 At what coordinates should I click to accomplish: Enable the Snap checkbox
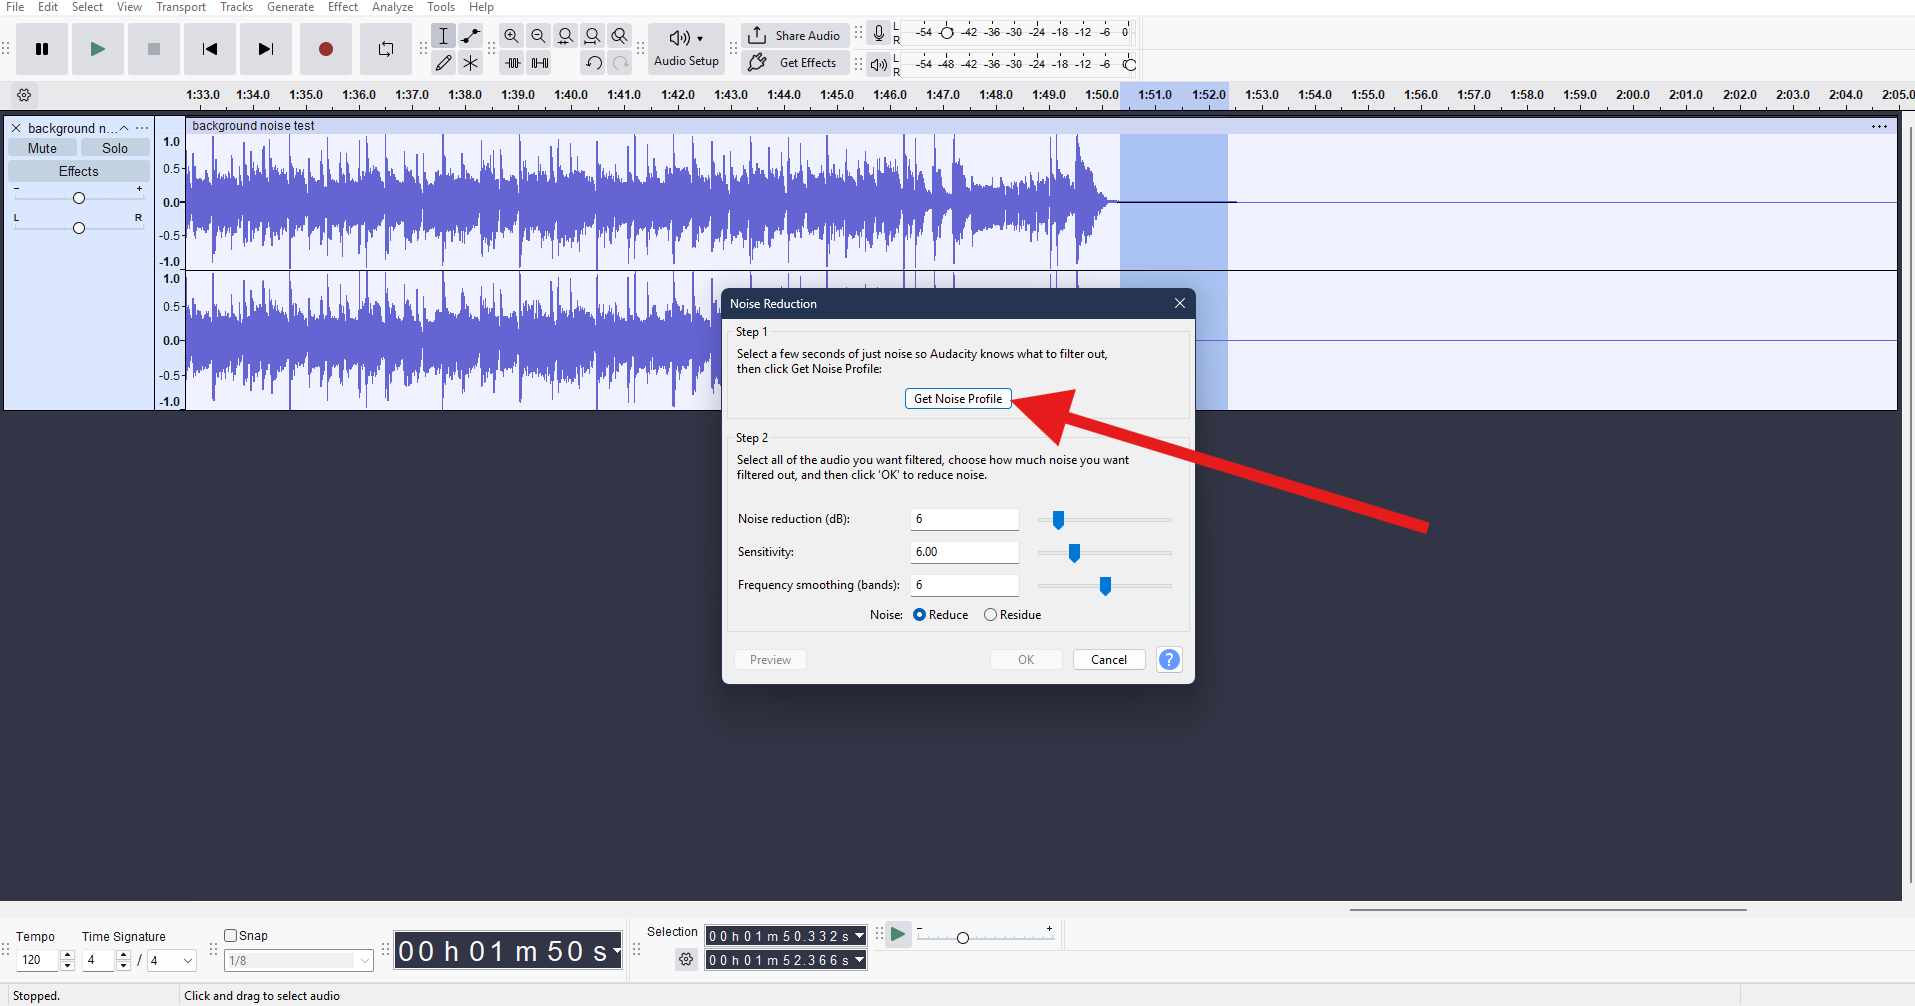[x=230, y=935]
